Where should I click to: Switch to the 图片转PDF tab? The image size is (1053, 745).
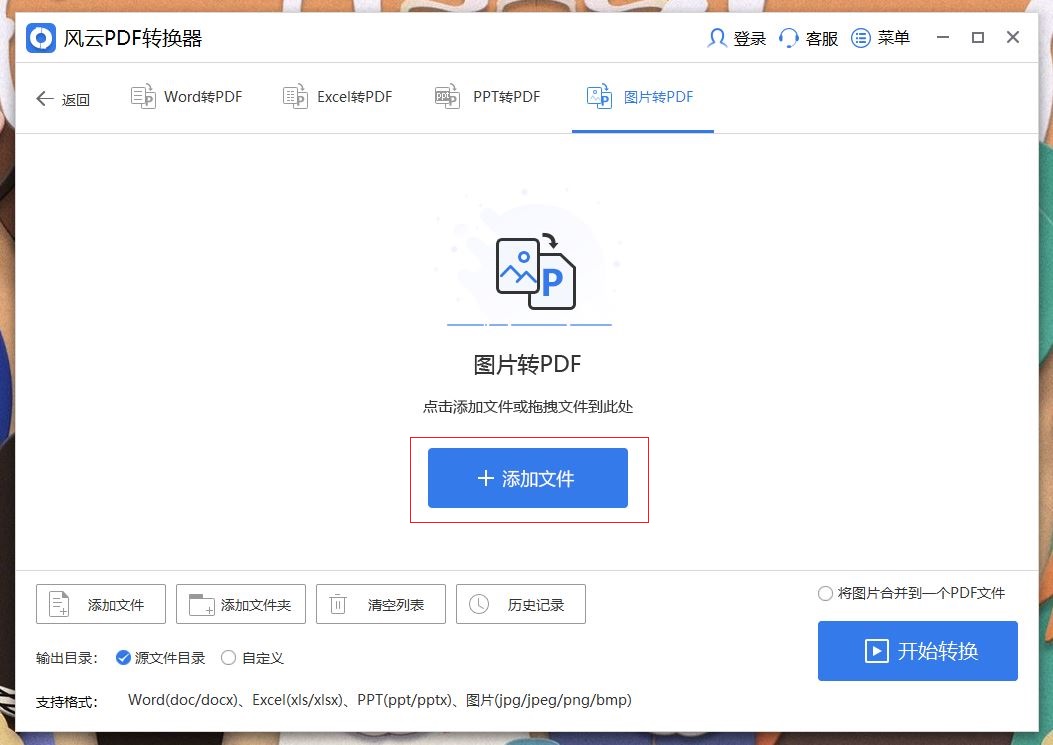(x=642, y=96)
